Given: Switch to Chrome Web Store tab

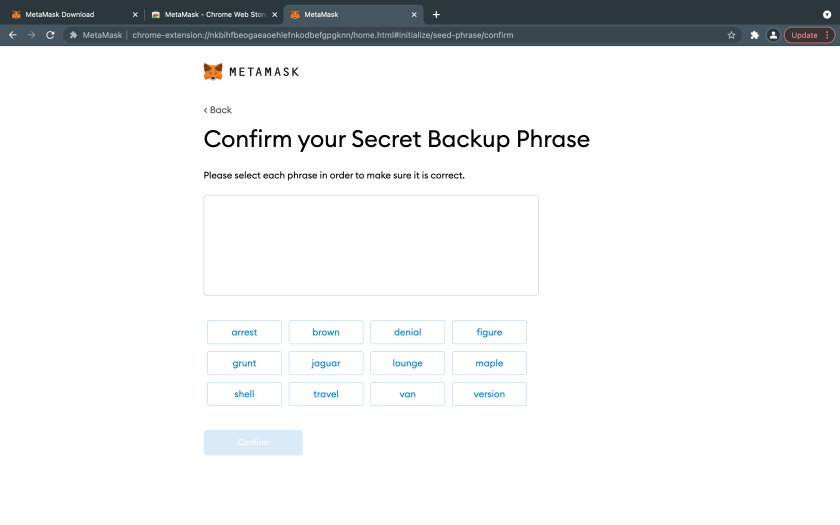Looking at the screenshot, I should point(208,14).
